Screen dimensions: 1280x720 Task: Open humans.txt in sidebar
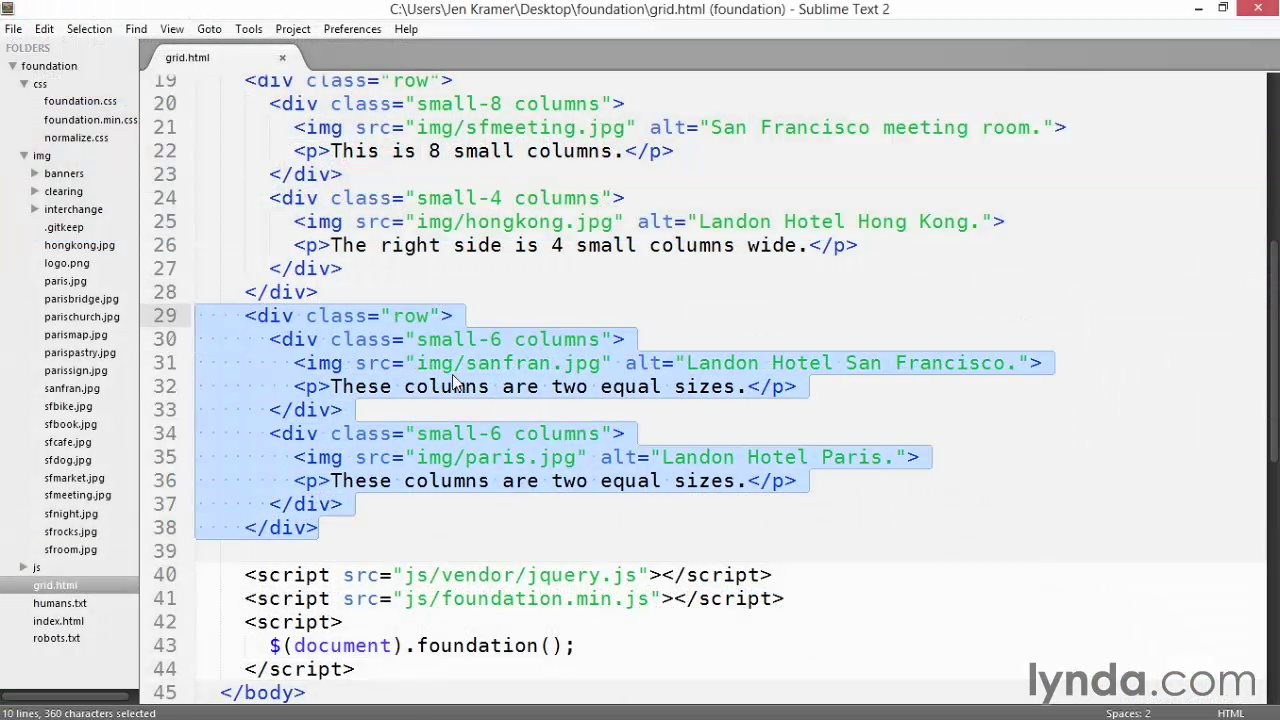[x=60, y=604]
